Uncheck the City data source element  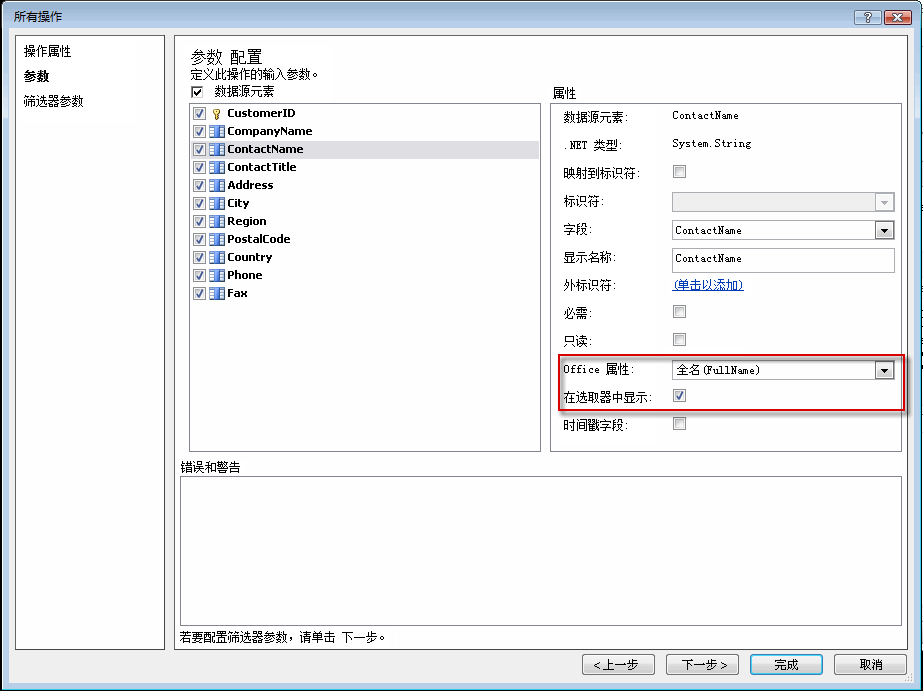(199, 203)
